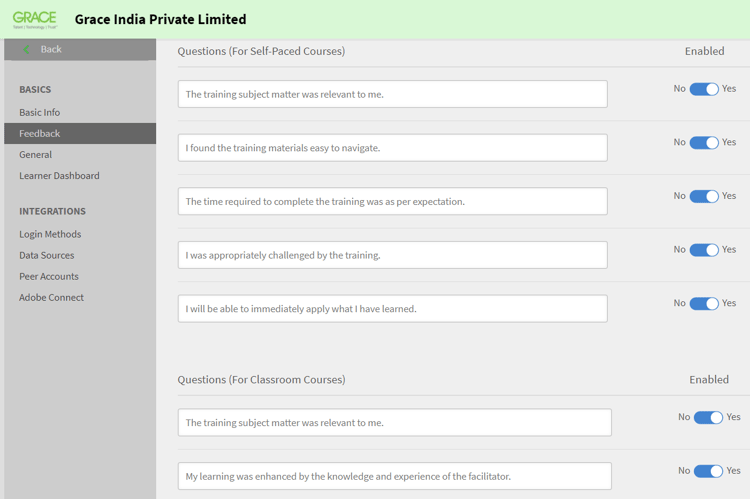Turn off 'appropriately challenged by the training' toggle
Image resolution: width=750 pixels, height=499 pixels.
click(x=704, y=250)
